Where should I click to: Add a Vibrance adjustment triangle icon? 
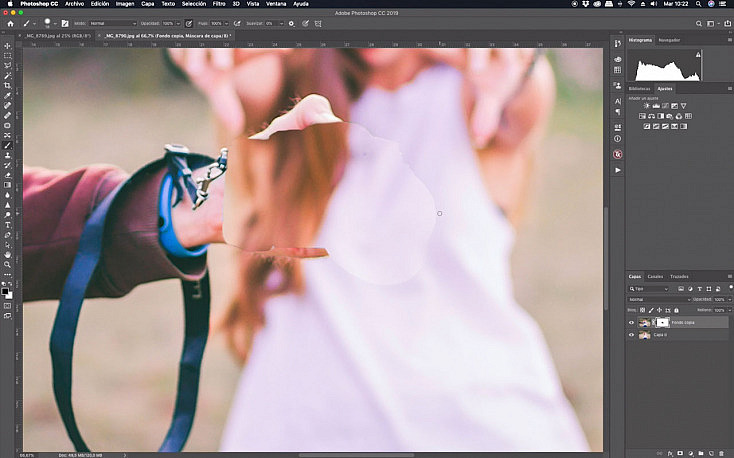[x=683, y=106]
